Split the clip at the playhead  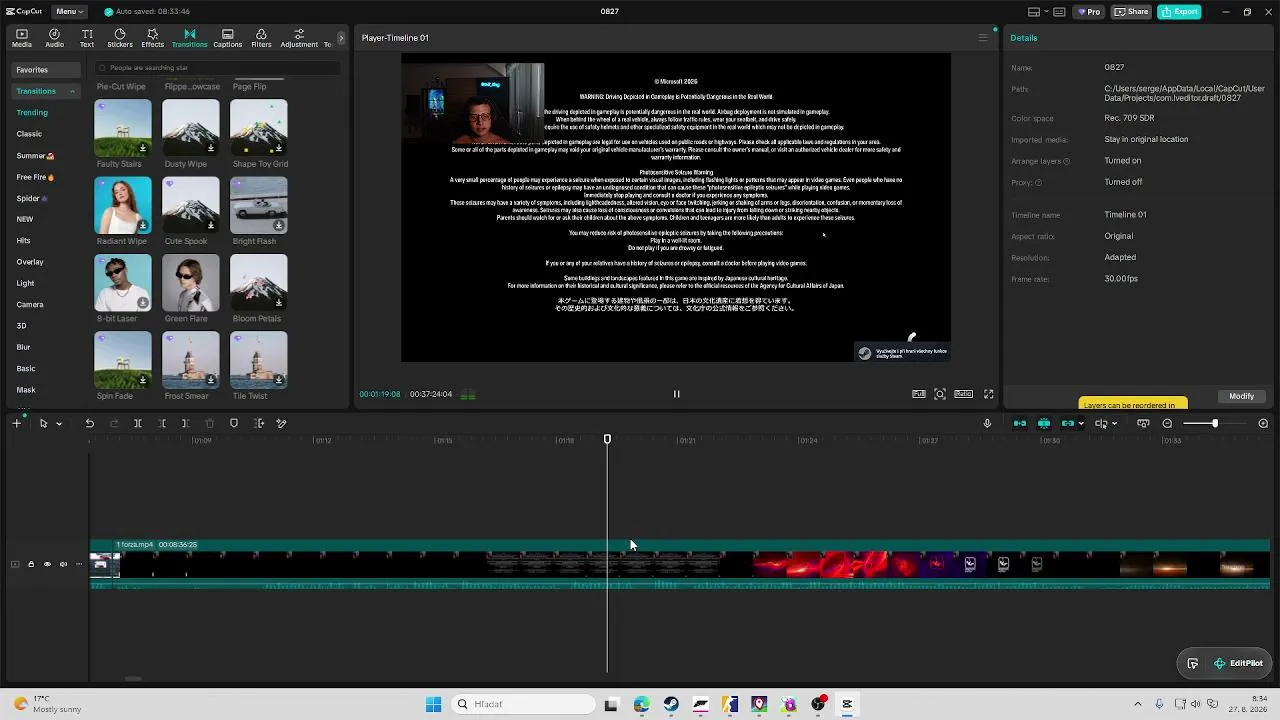[x=138, y=424]
